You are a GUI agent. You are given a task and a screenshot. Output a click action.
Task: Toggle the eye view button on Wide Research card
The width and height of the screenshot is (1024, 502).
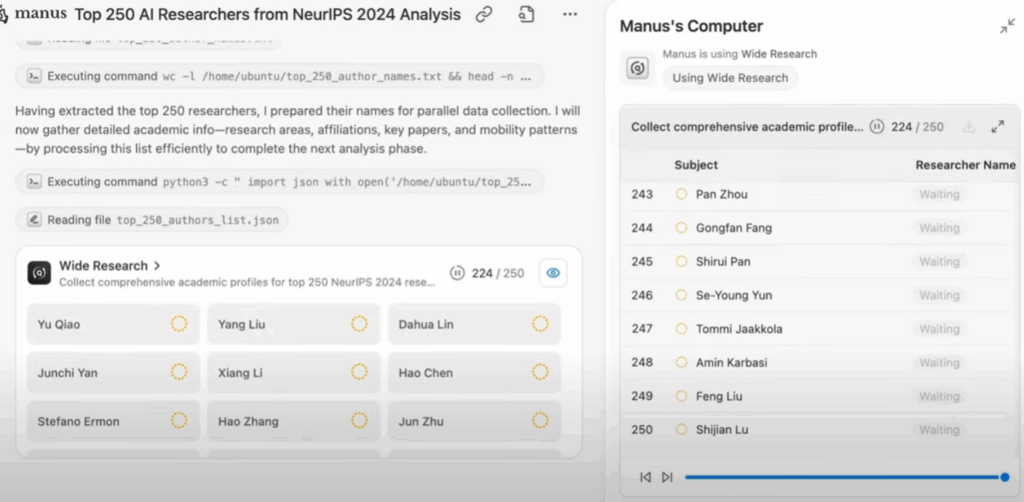click(x=552, y=273)
